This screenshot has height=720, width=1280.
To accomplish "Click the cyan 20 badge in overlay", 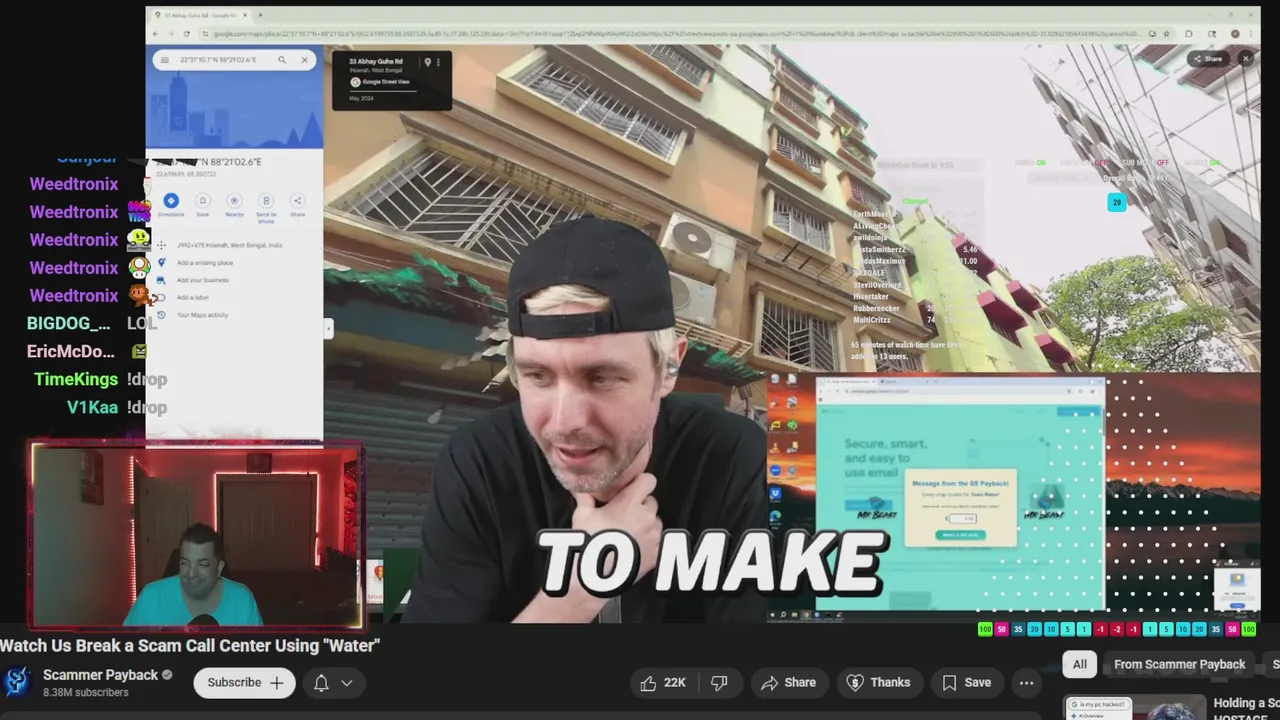I will point(1117,203).
